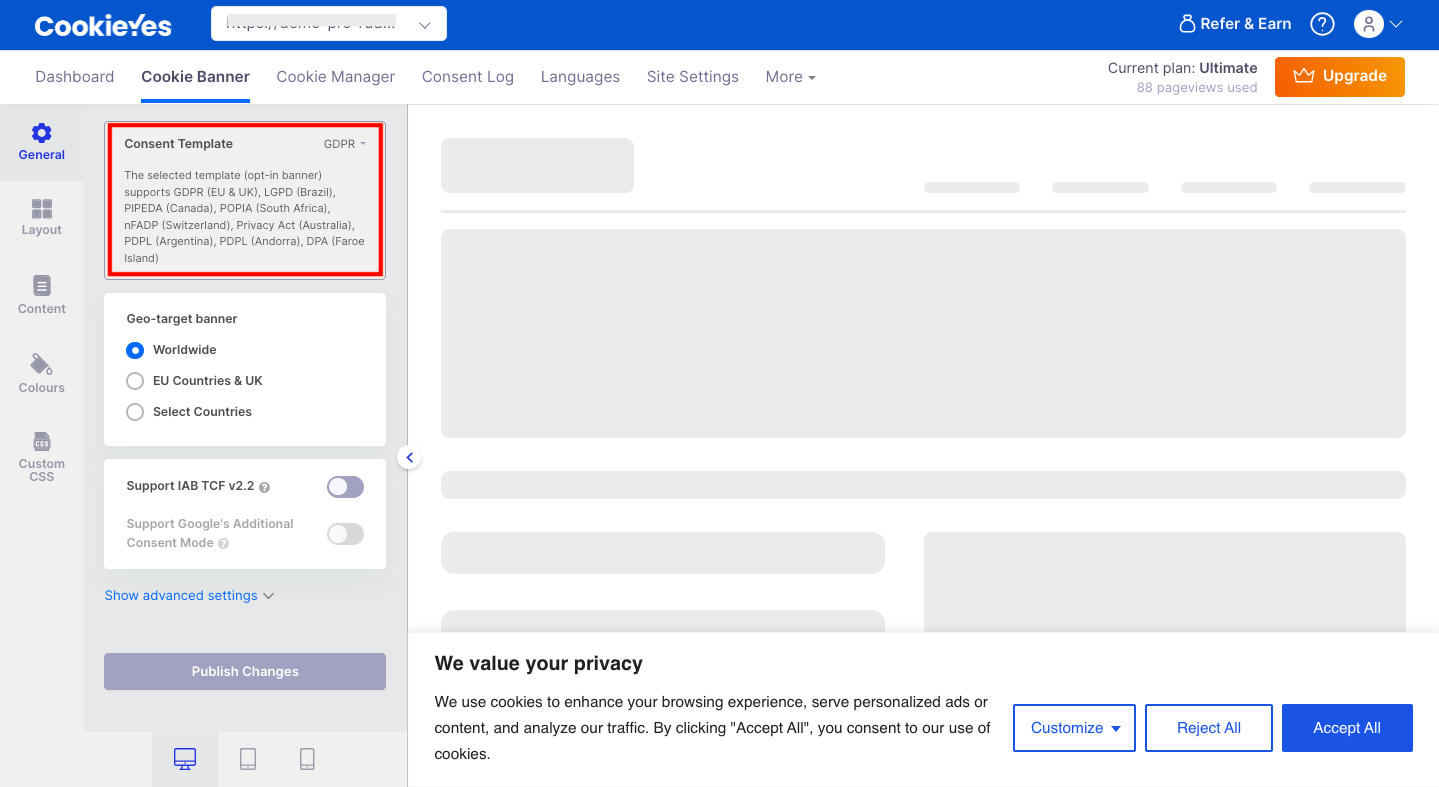Choose the Select Countries option
1439x787 pixels.
pos(135,412)
